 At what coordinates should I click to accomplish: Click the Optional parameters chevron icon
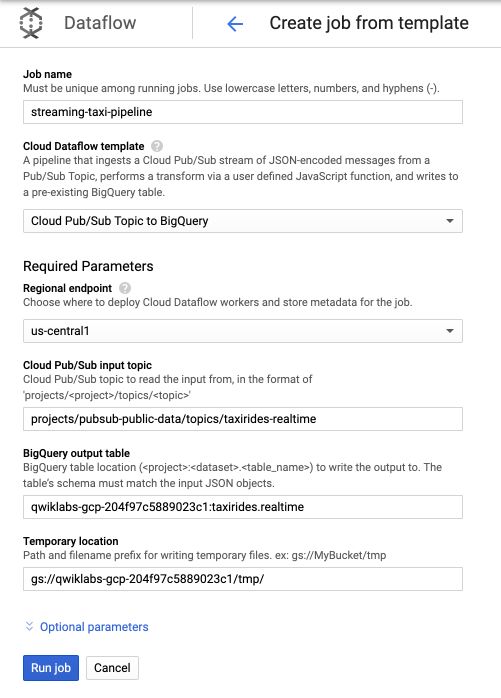(x=29, y=626)
